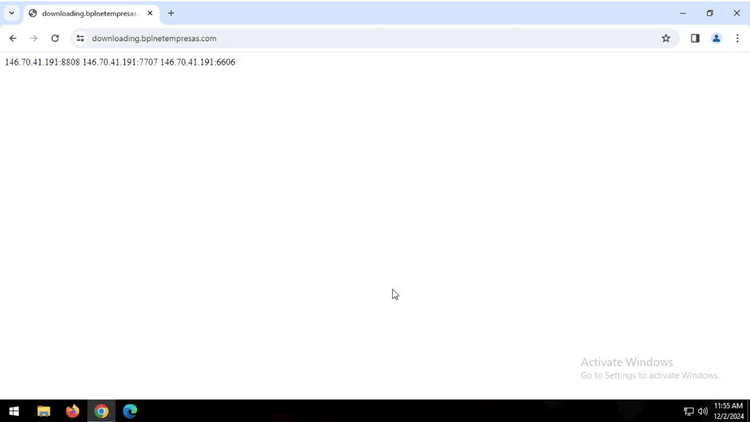
Task: Reload the current page
Action: click(55, 38)
